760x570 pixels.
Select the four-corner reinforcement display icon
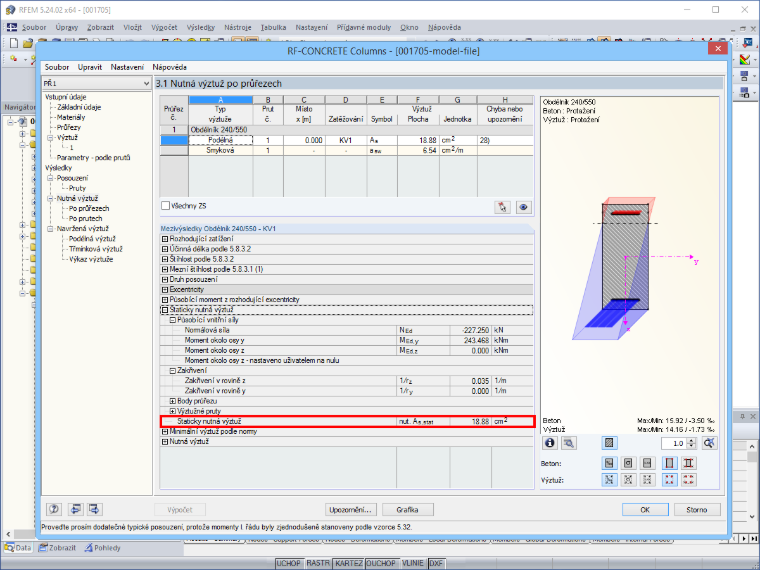click(669, 480)
